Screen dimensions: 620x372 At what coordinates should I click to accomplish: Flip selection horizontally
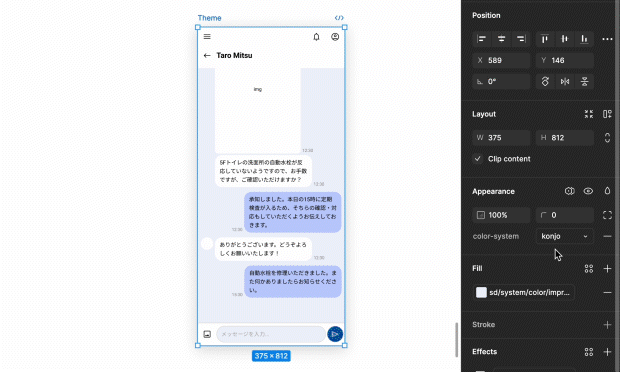pos(565,81)
